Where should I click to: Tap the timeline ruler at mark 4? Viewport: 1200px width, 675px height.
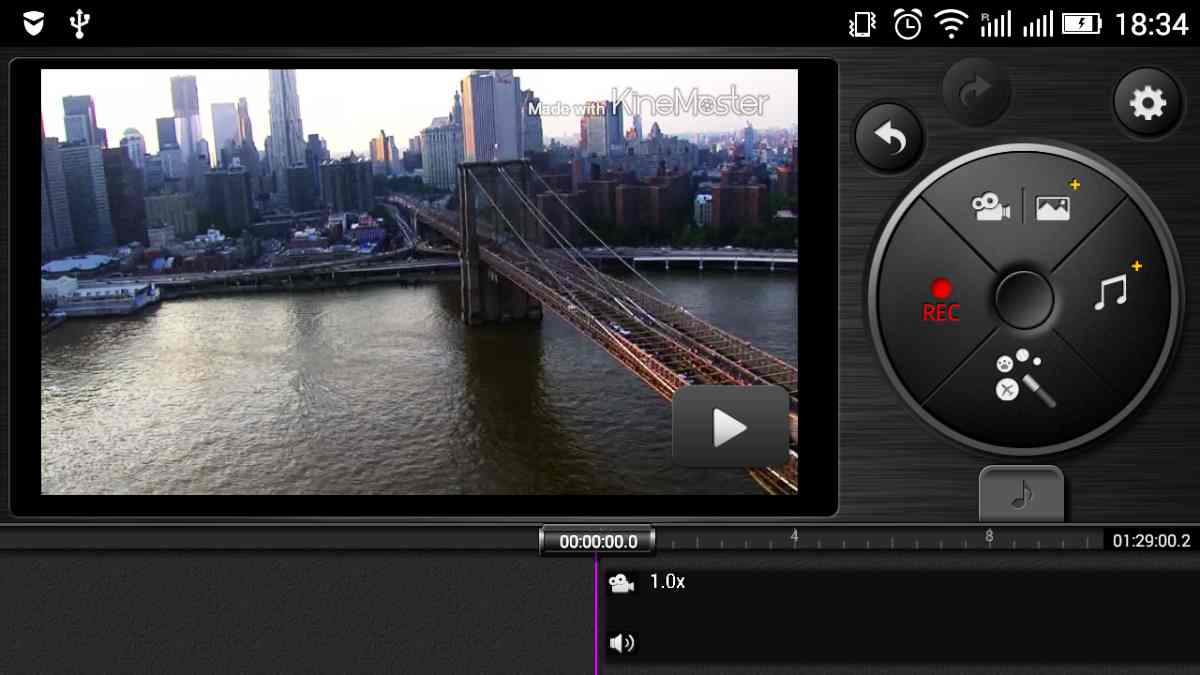pyautogui.click(x=794, y=538)
